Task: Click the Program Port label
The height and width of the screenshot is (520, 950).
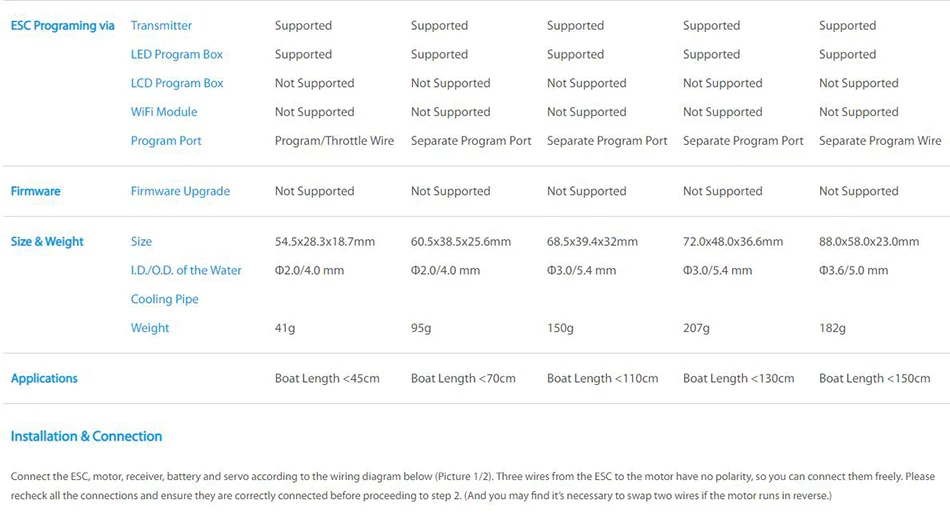Action: coord(166,141)
